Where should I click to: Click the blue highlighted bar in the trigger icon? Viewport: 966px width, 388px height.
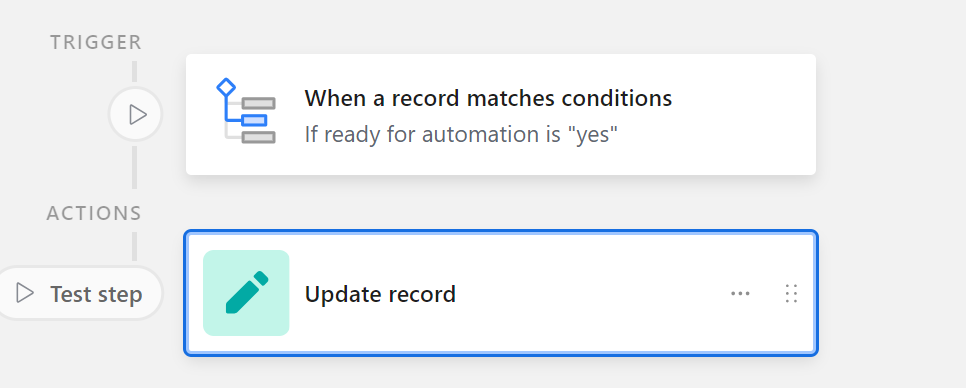point(254,120)
